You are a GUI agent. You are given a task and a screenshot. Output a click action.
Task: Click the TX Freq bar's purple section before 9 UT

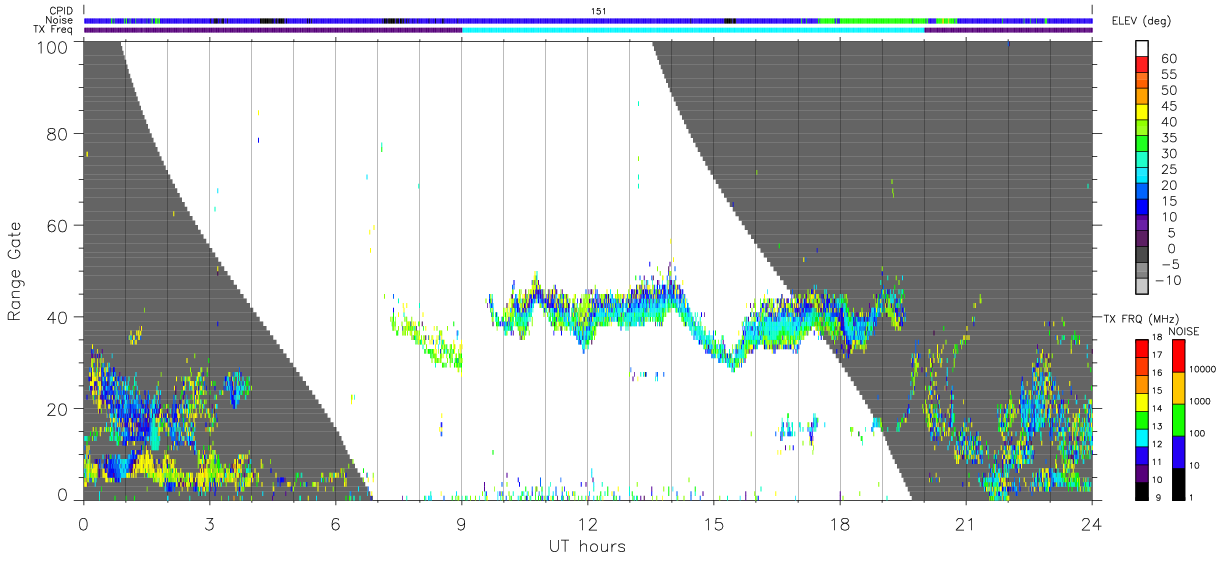[273, 30]
